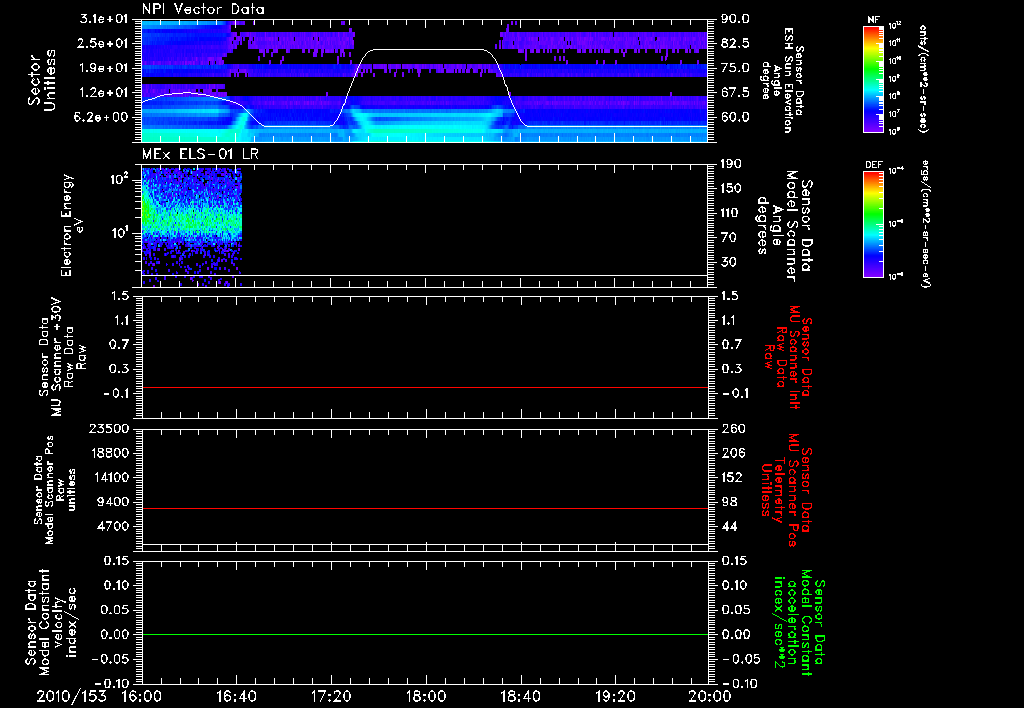Viewport: 1024px width, 708px height.
Task: Click the DEF color scale bar
Action: coord(874,224)
